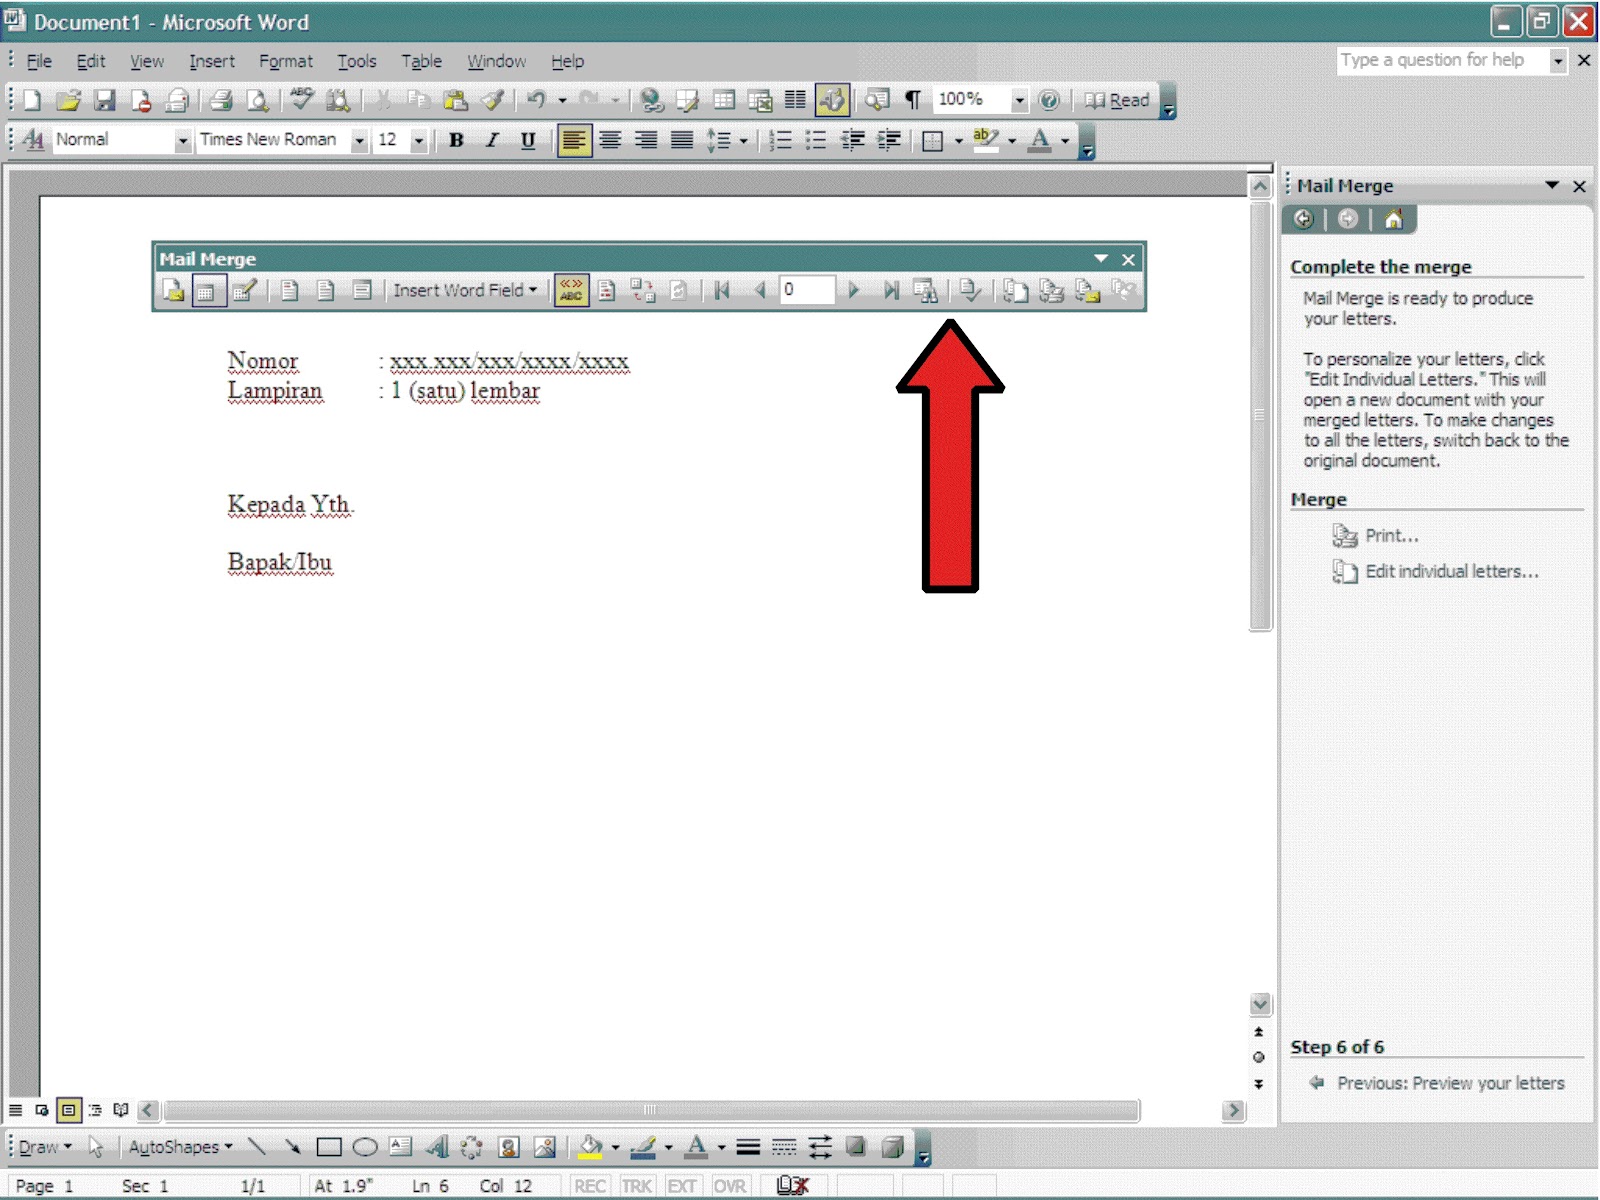Click Check for Errors in Mail Merge toolbar

[970, 290]
